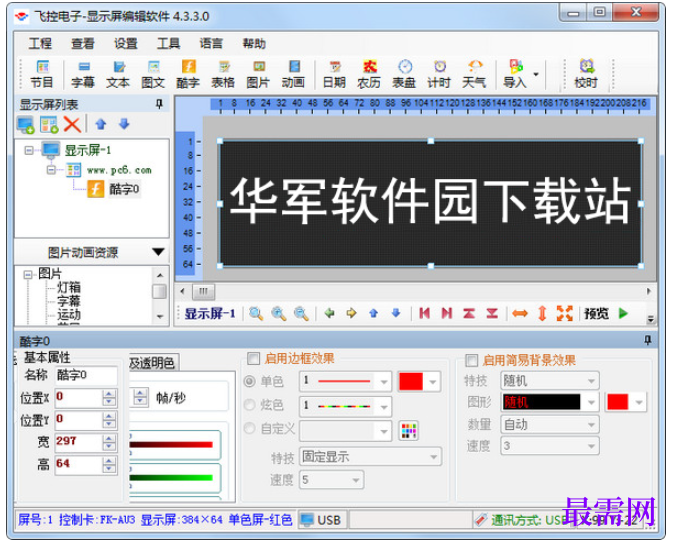The height and width of the screenshot is (543, 674).
Task: Add a 表盘 clock dial element
Action: pos(404,74)
